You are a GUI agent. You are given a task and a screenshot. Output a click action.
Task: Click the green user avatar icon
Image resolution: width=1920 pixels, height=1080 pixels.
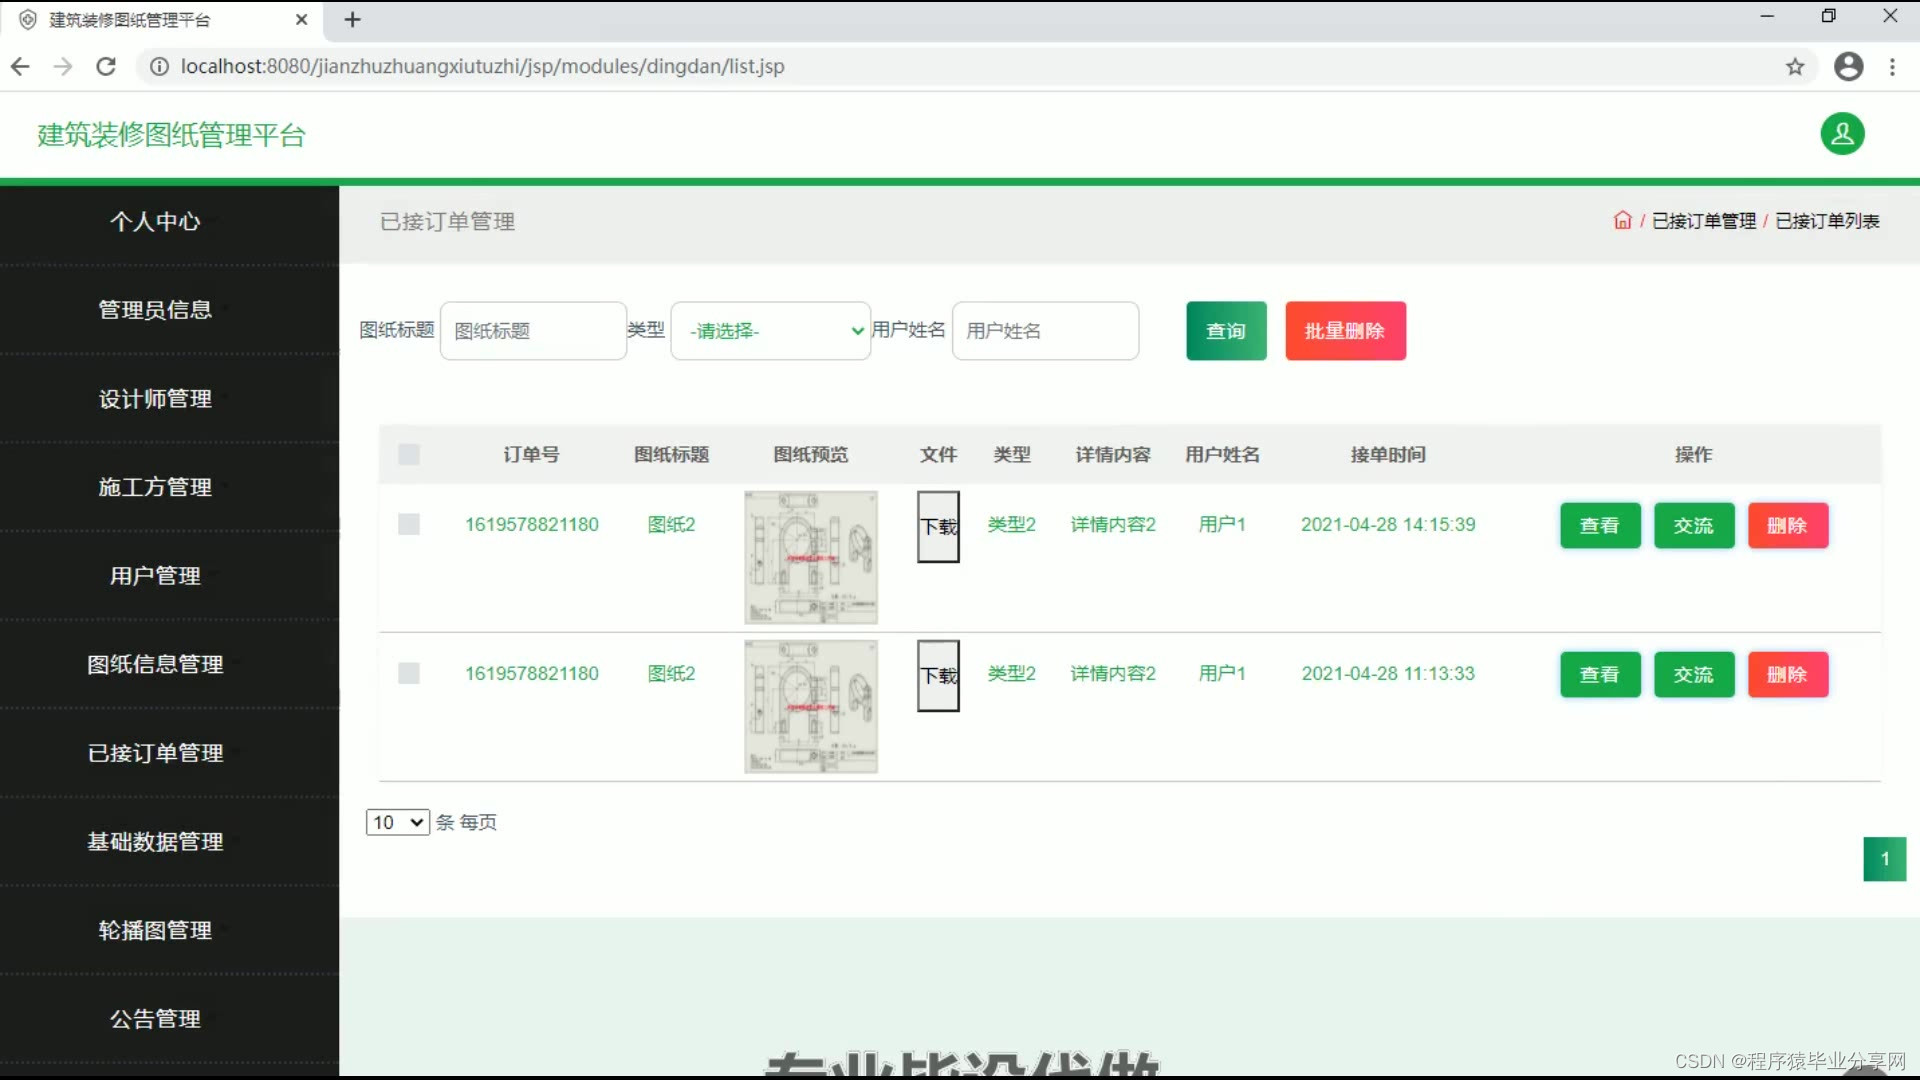[x=1842, y=134]
